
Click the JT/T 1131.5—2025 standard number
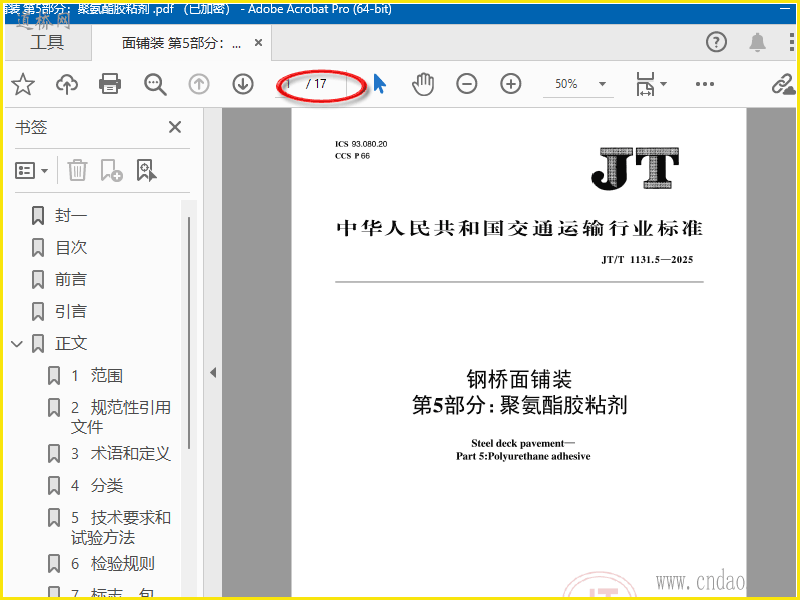[647, 260]
